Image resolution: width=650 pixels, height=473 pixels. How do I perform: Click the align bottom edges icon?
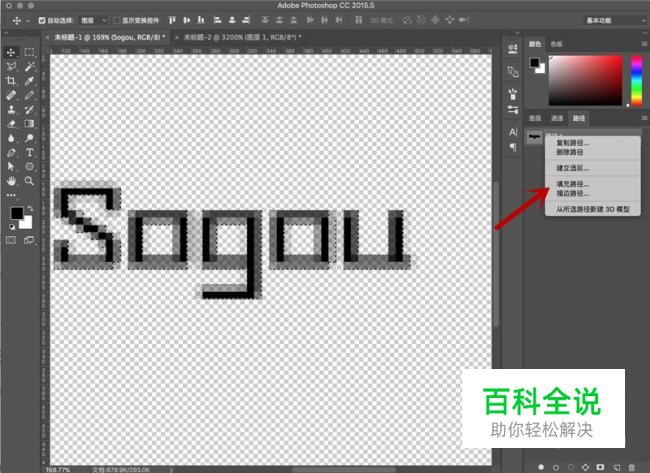click(x=201, y=20)
